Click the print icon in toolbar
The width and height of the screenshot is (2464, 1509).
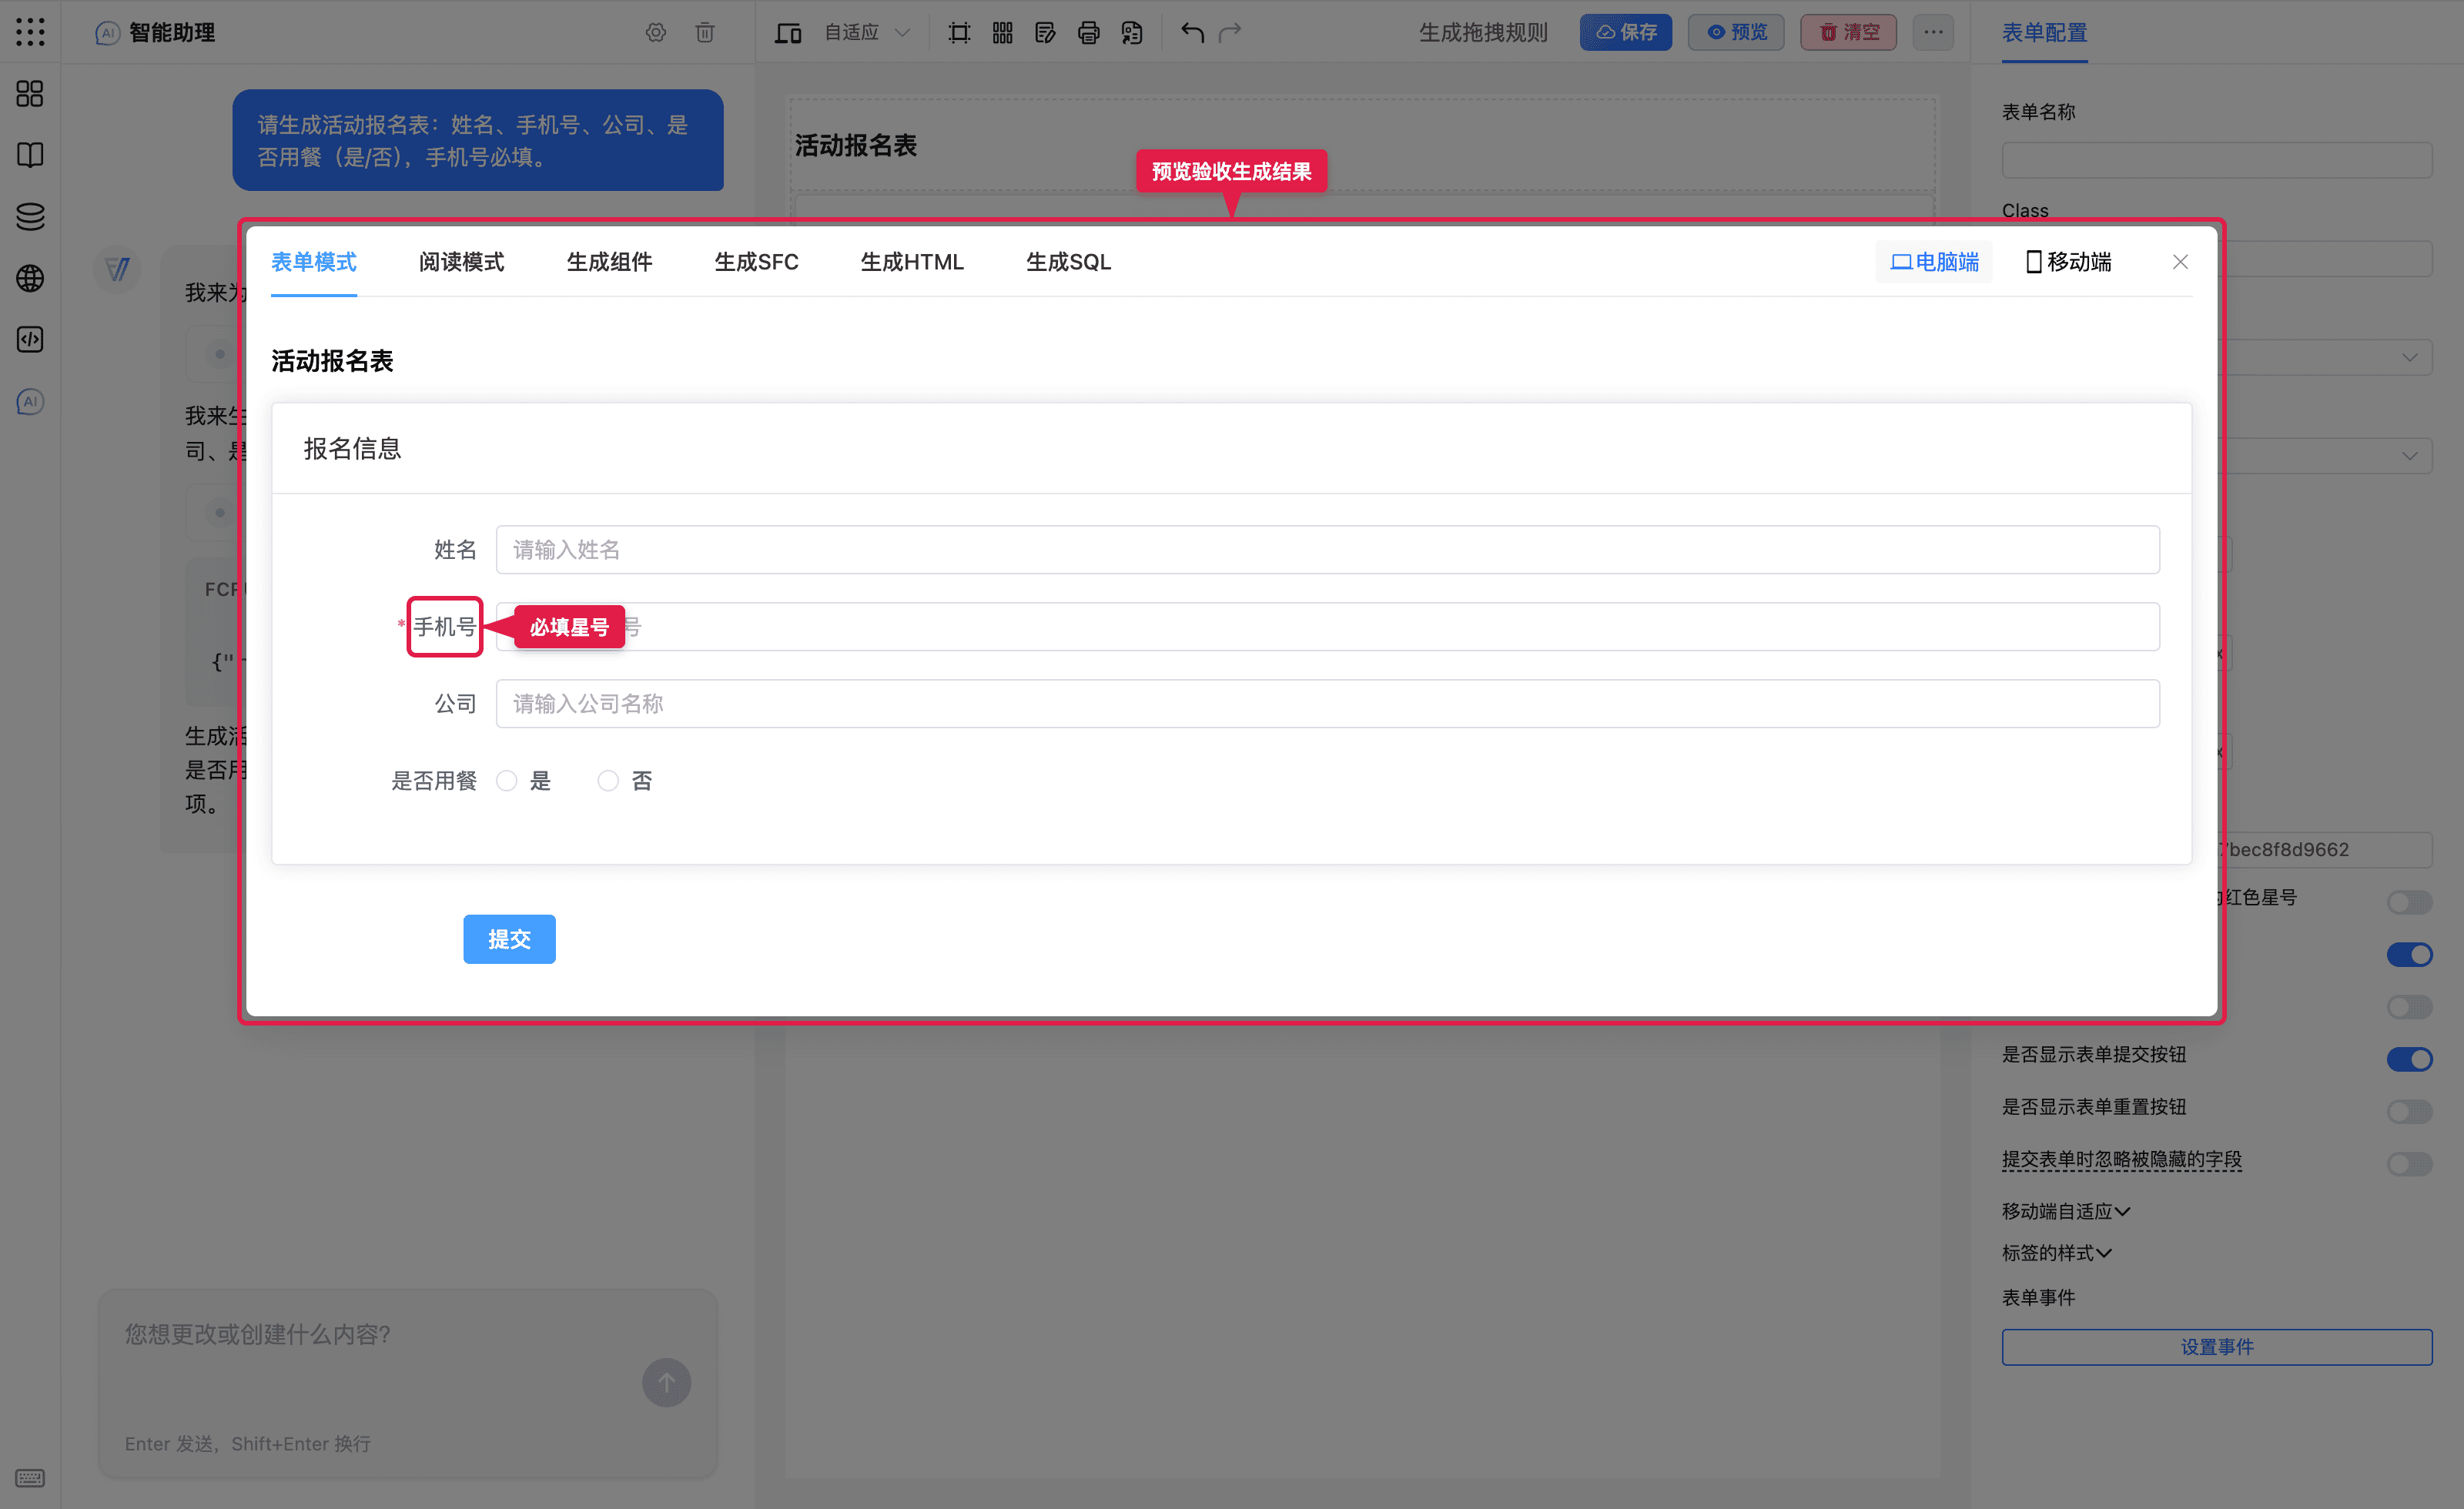(x=1089, y=32)
